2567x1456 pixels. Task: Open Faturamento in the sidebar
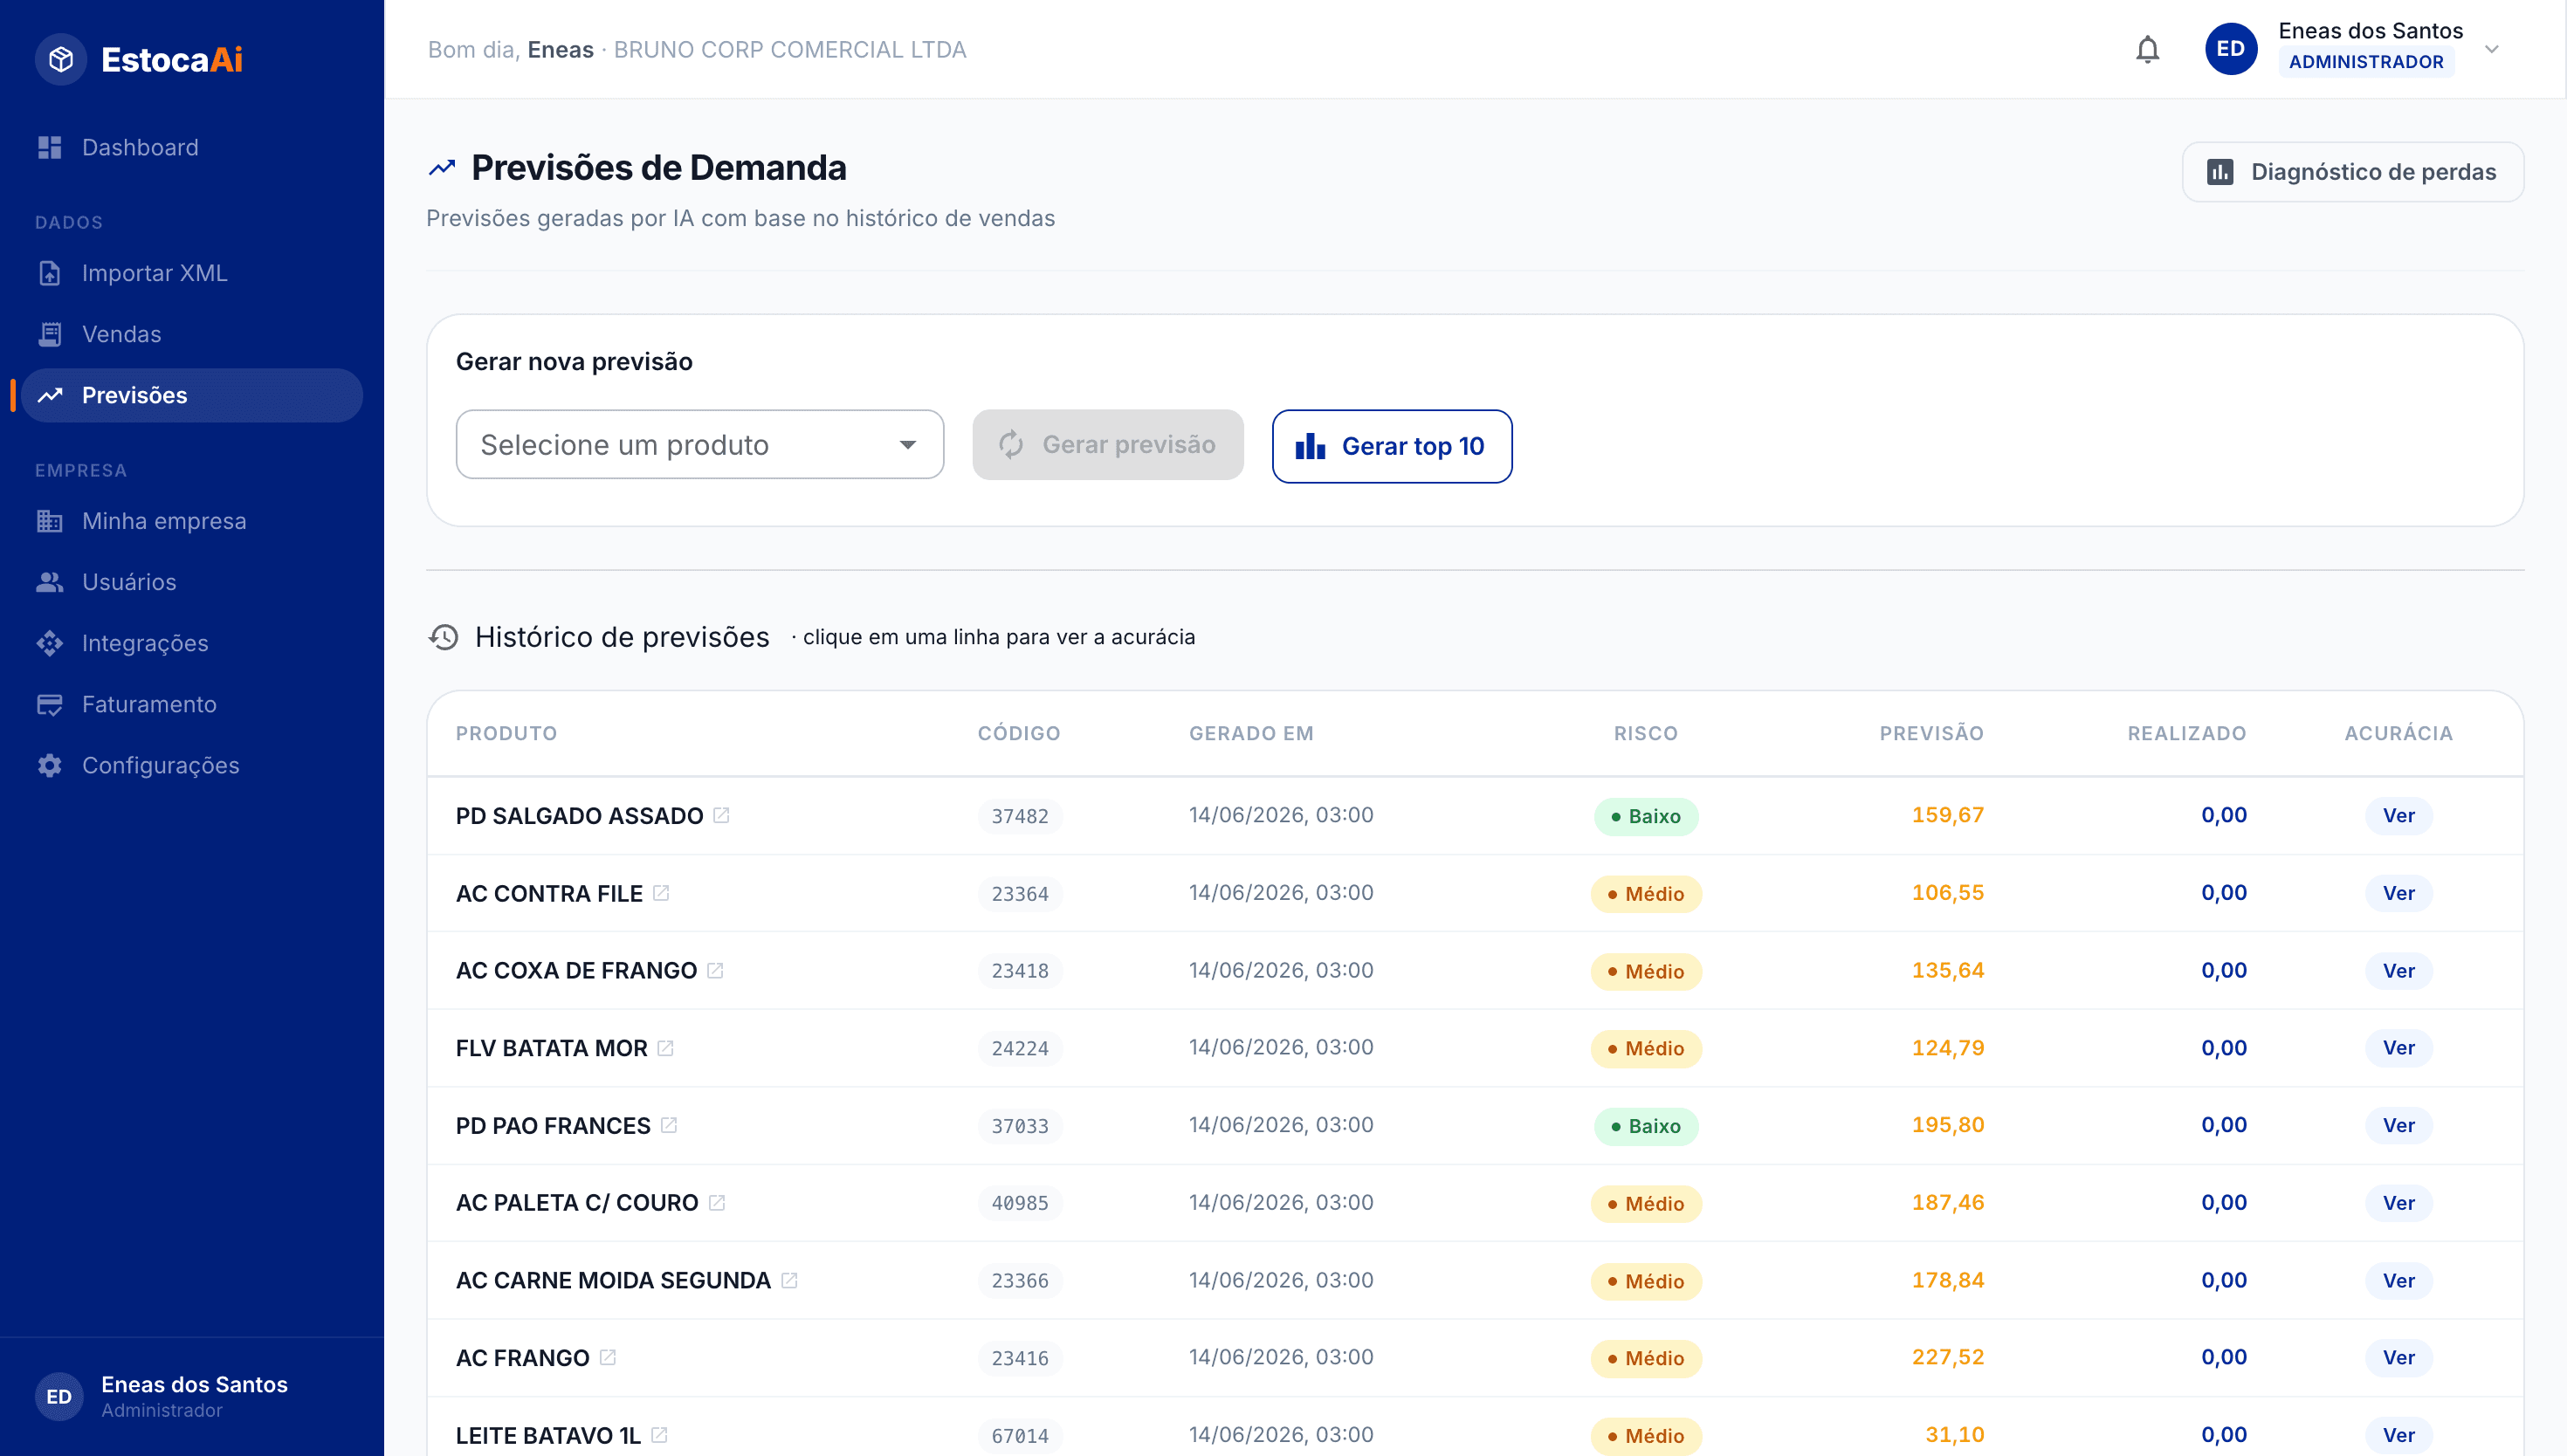click(192, 704)
